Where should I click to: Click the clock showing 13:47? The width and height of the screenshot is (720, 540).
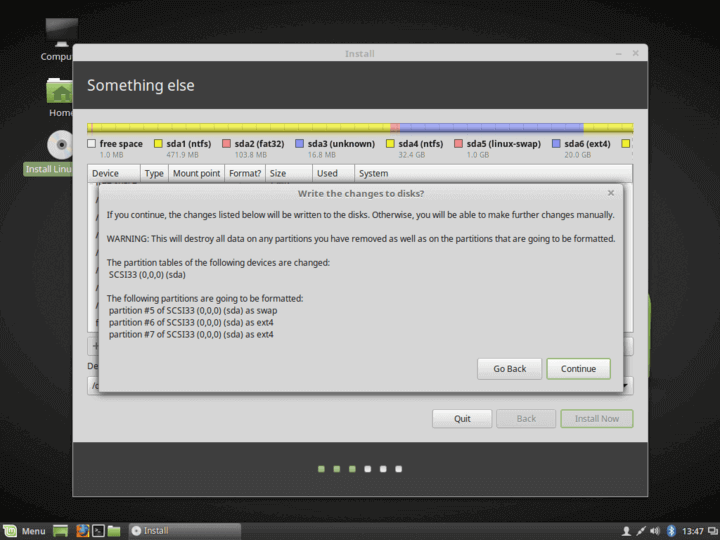click(x=692, y=530)
